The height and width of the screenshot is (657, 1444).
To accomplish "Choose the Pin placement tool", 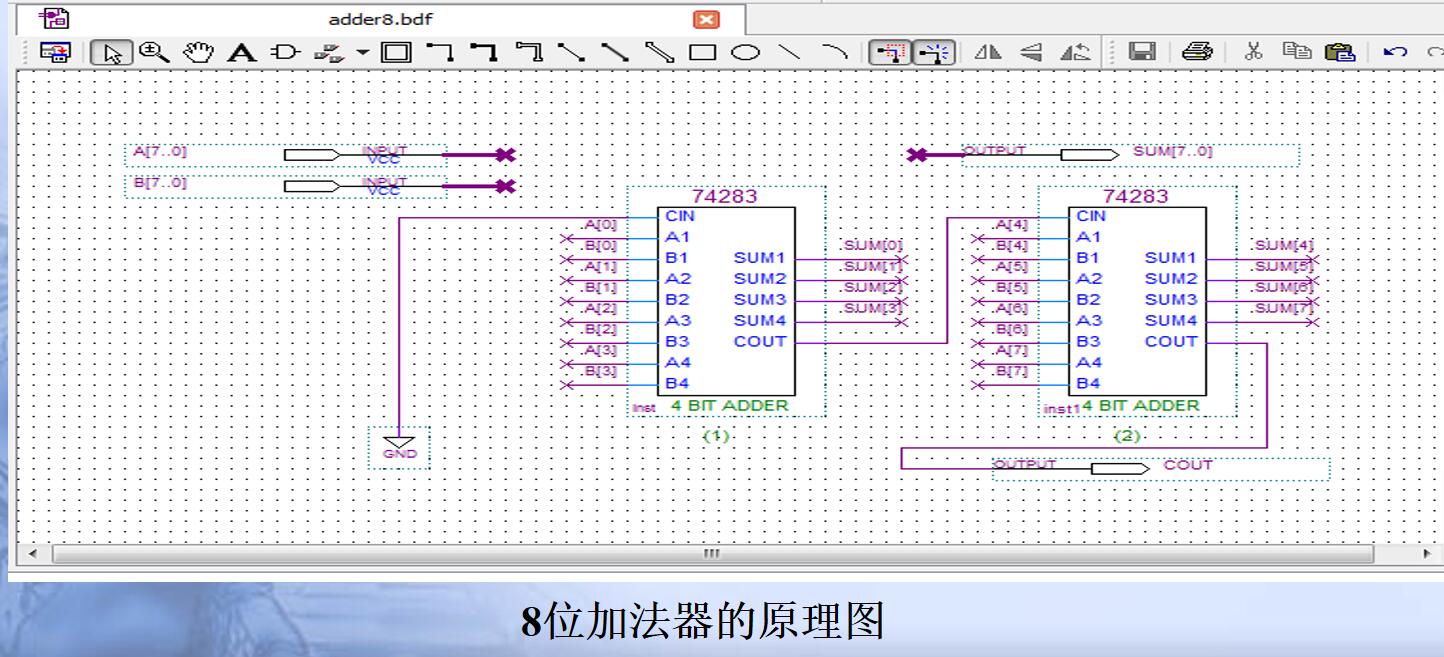I will click(x=286, y=52).
